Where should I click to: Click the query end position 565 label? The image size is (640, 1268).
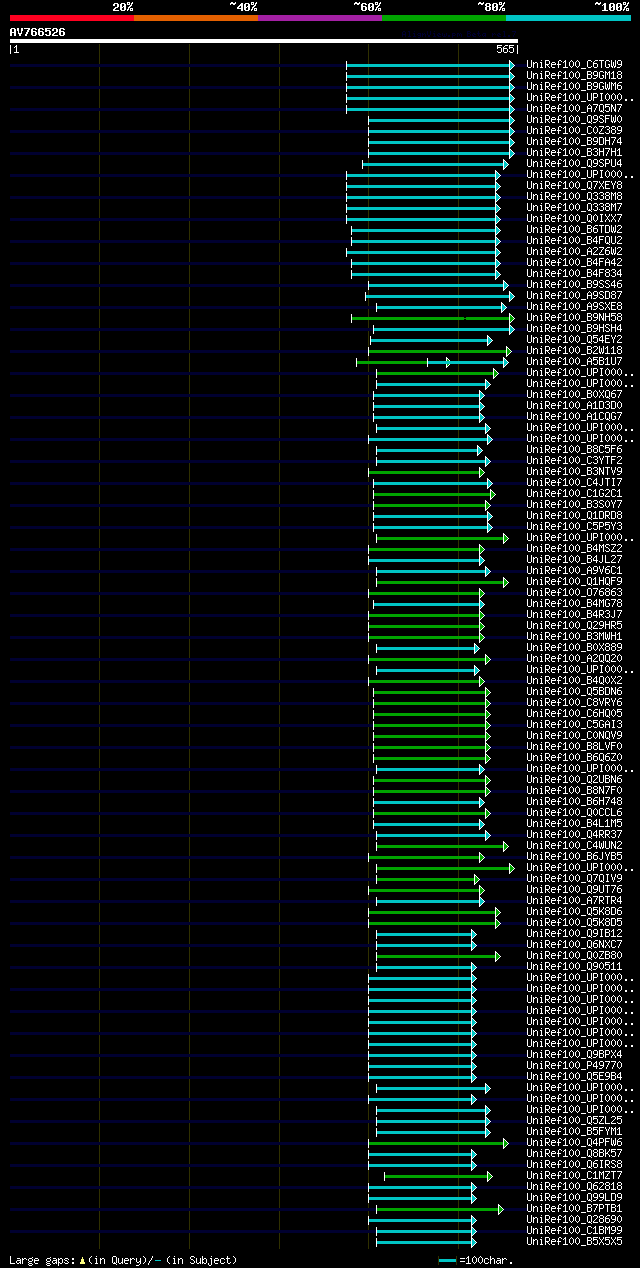pyautogui.click(x=505, y=49)
